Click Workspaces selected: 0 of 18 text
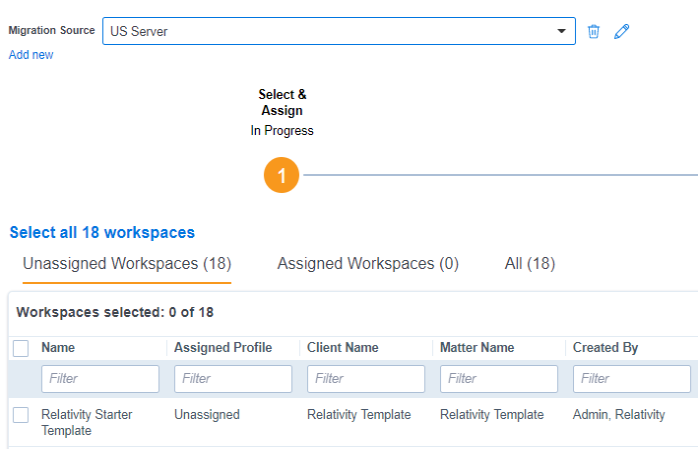Image resolution: width=698 pixels, height=449 pixels. pyautogui.click(x=115, y=312)
